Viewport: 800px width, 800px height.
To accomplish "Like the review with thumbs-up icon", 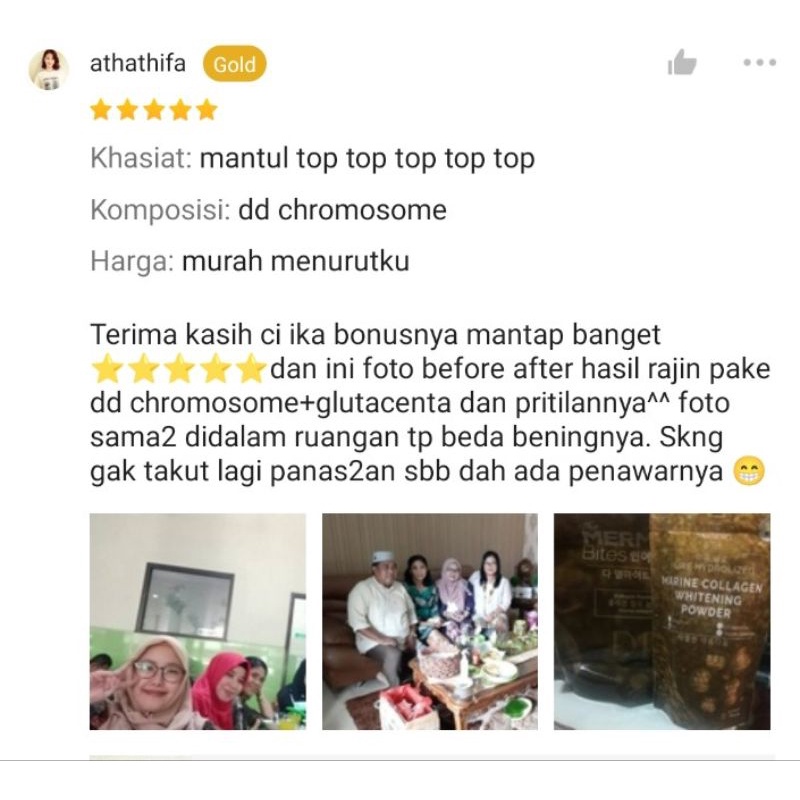I will pyautogui.click(x=682, y=62).
